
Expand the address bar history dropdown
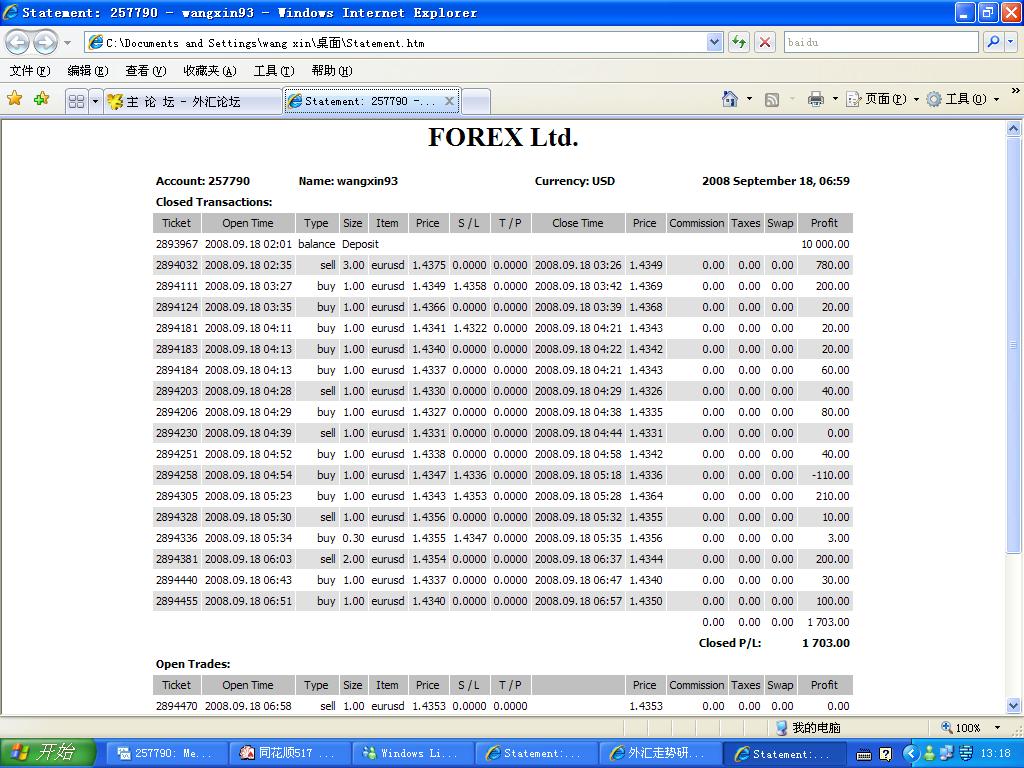coord(714,43)
